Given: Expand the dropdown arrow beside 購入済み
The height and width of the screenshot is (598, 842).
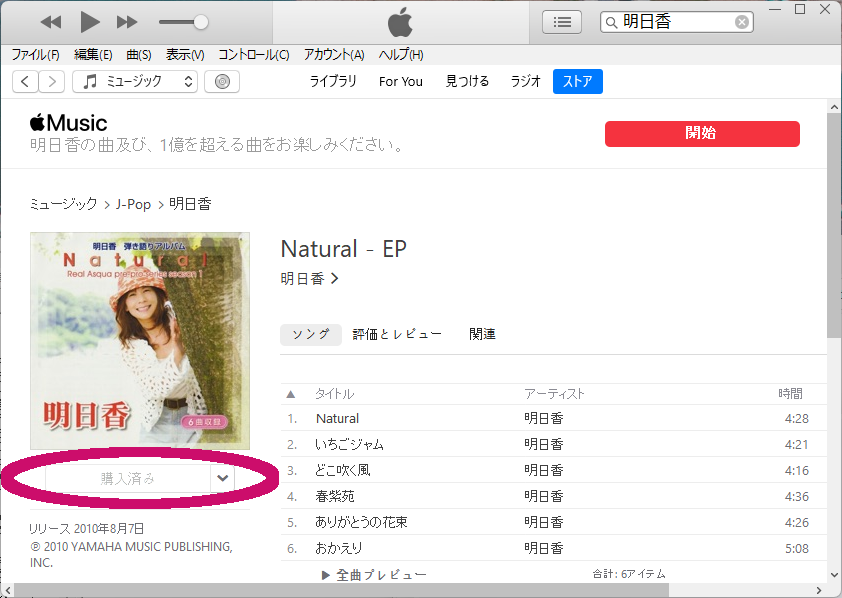Looking at the screenshot, I should pos(222,478).
